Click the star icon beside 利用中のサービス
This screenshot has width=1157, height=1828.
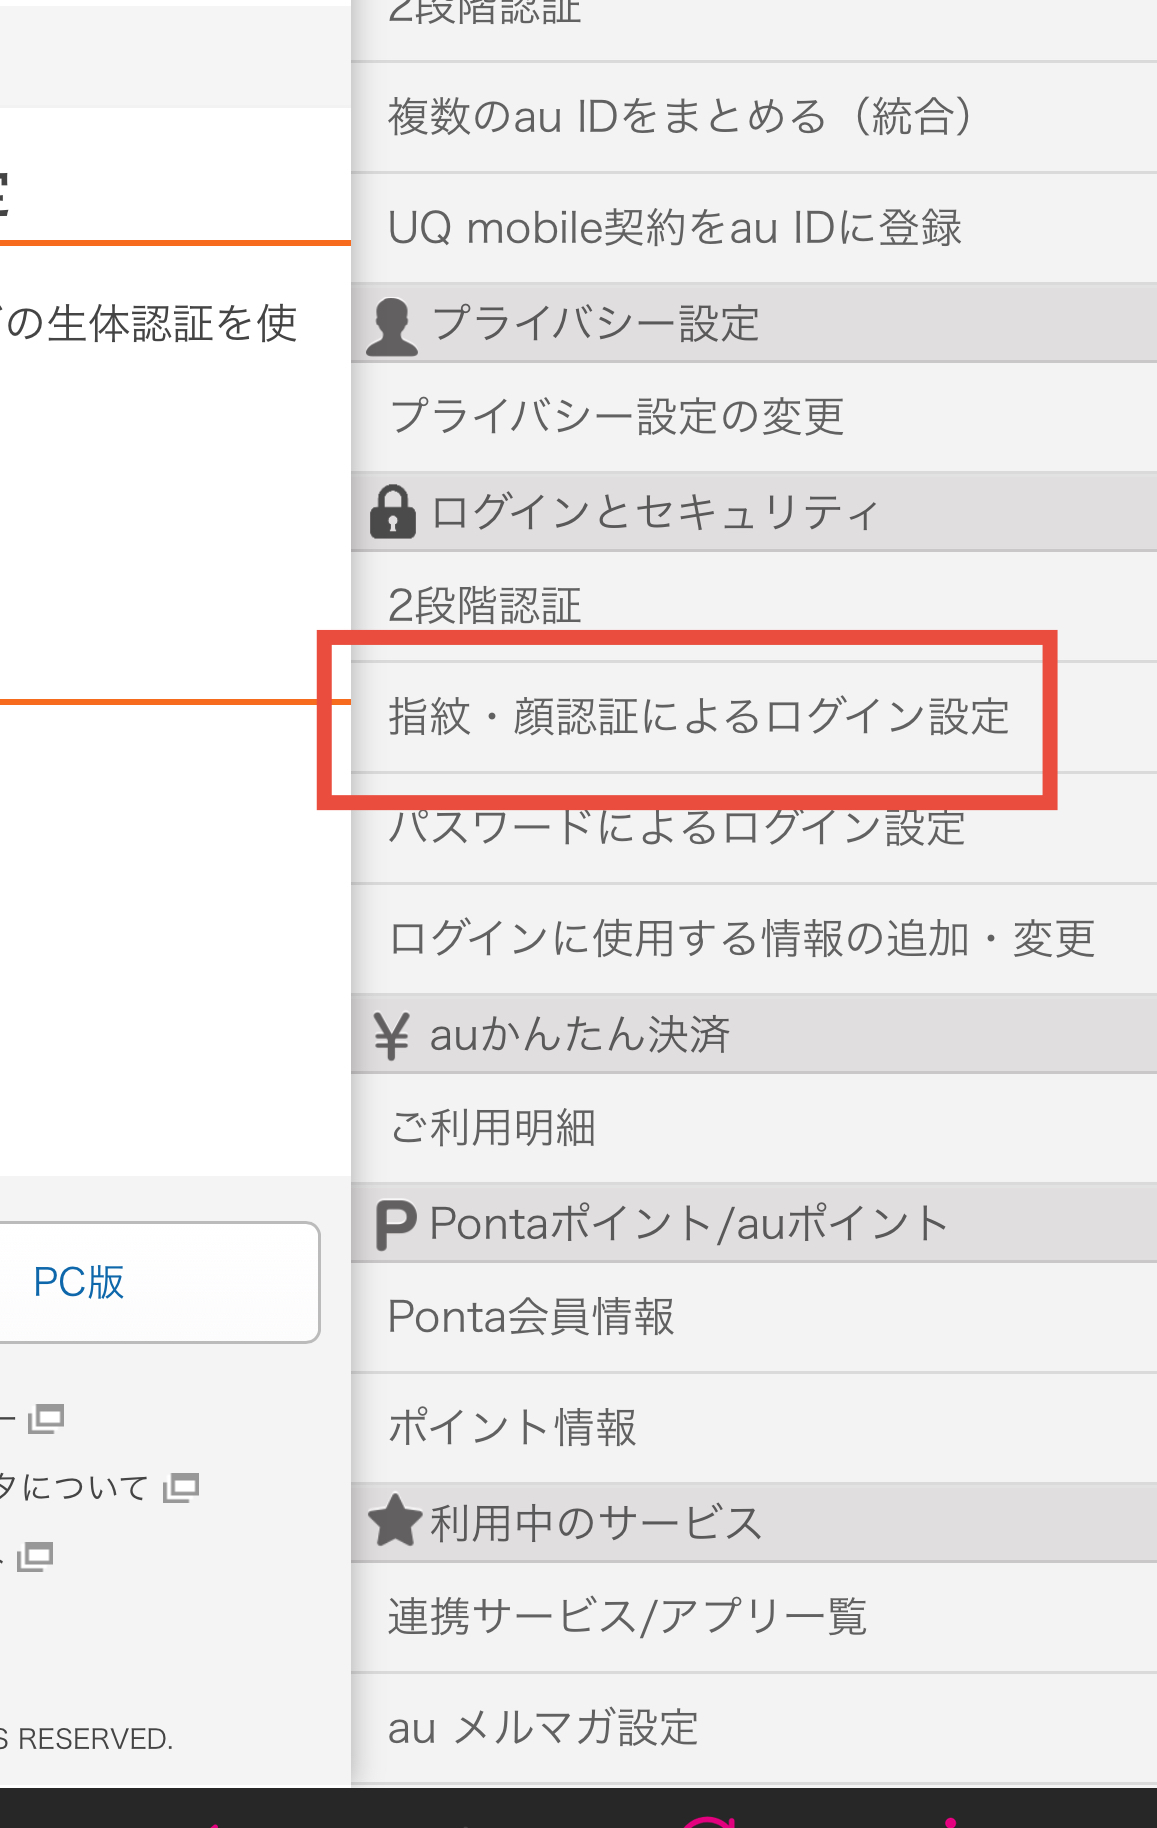(394, 1521)
